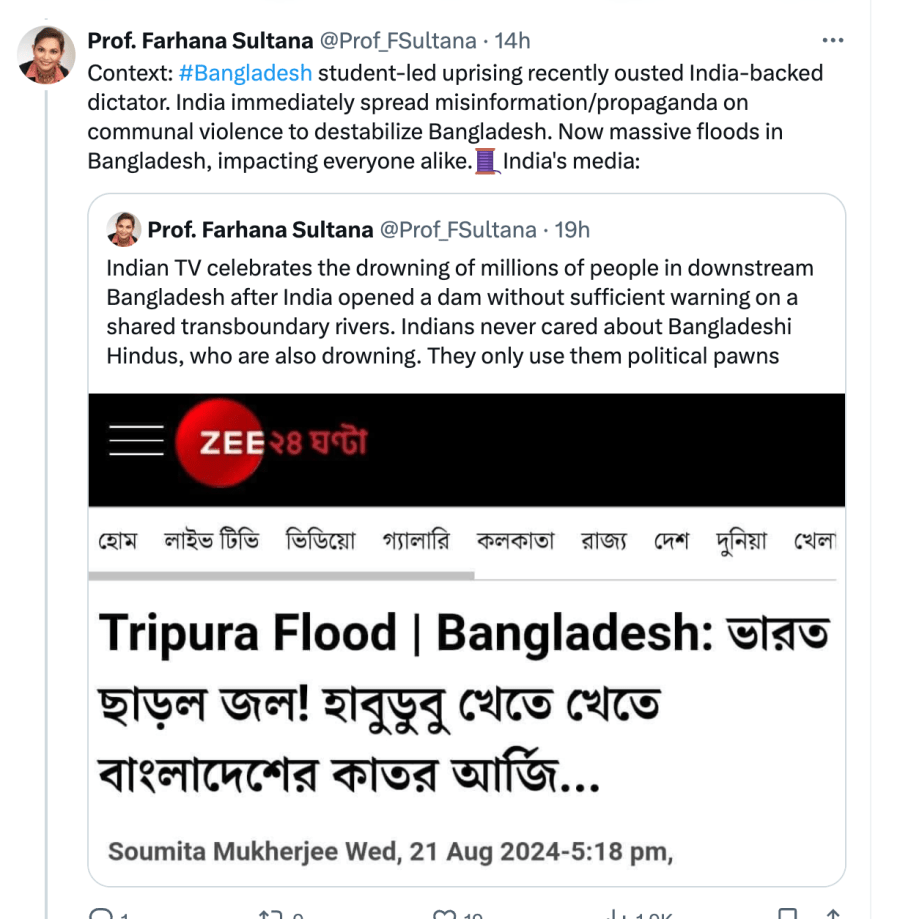Open the #Bangladesh hashtag link

click(246, 73)
